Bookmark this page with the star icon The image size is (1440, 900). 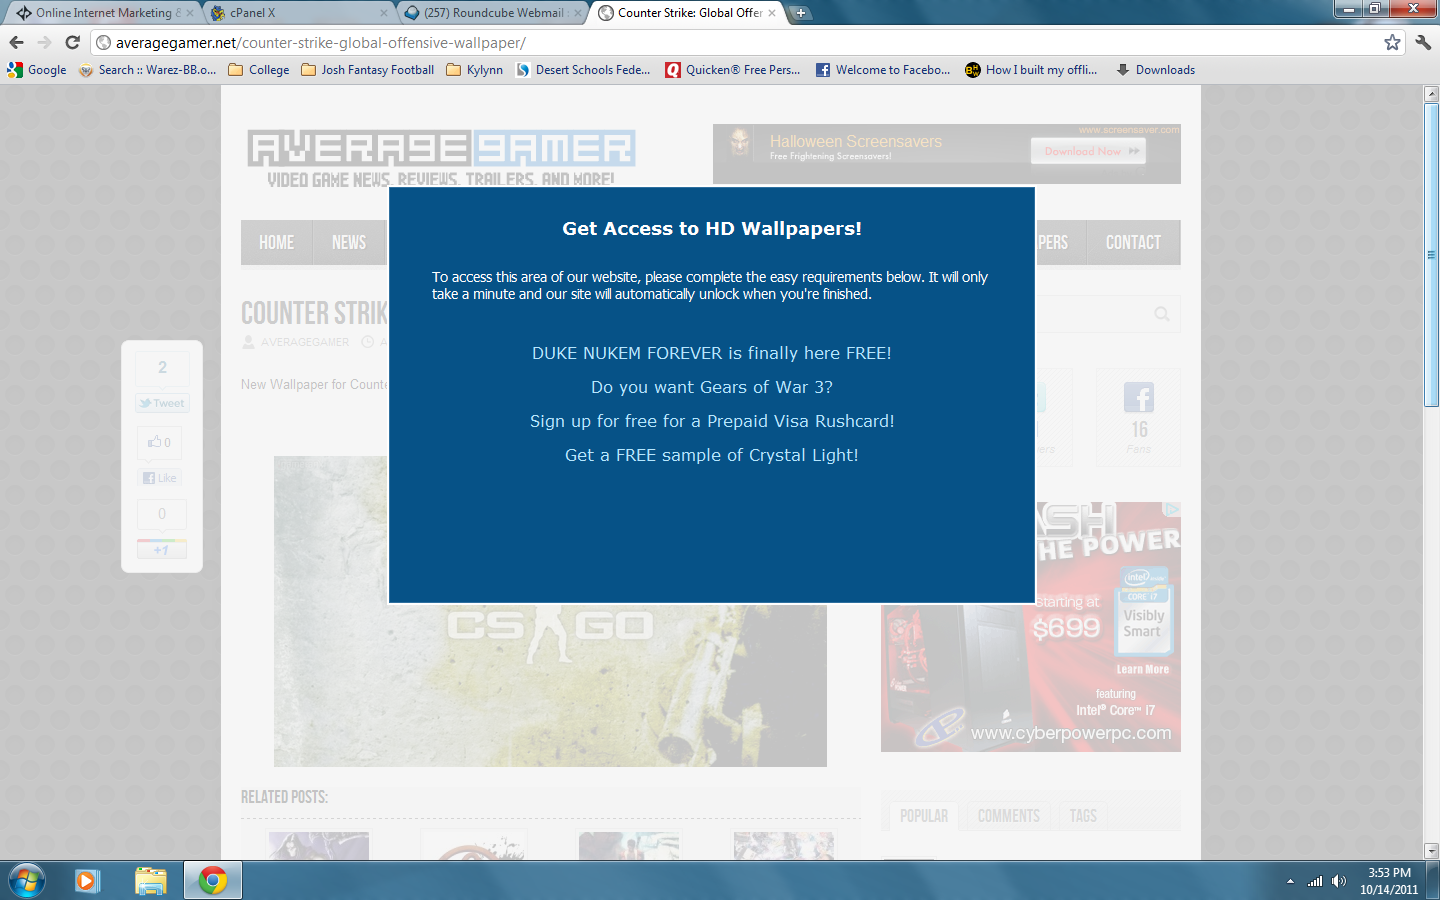pos(1392,42)
